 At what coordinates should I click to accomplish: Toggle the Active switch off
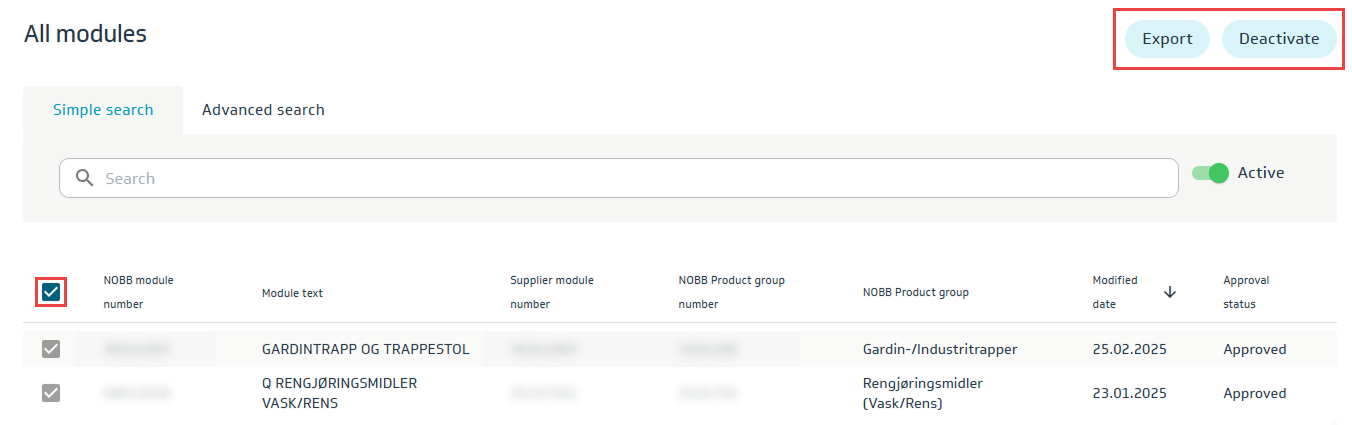(1209, 173)
